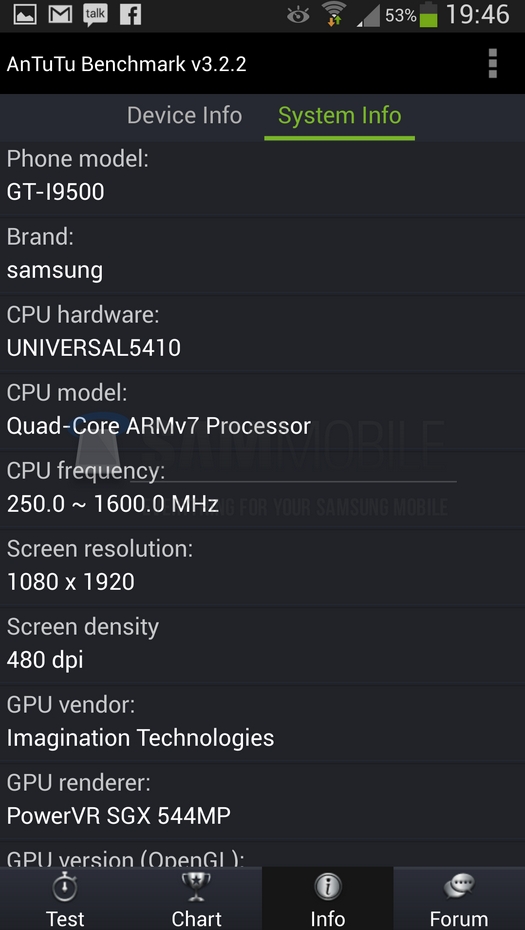The width and height of the screenshot is (525, 930).
Task: Tap the Gmail notification icon
Action: click(59, 15)
